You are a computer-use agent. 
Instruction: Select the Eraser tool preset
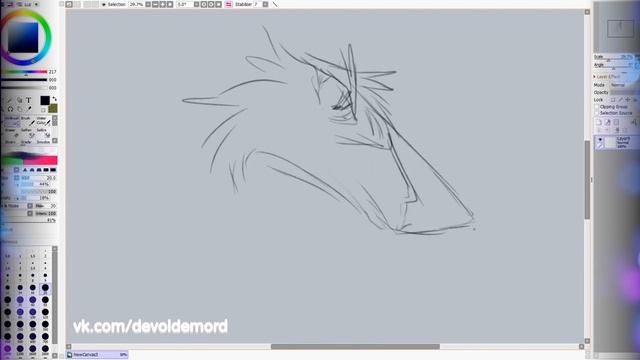[x=11, y=133]
